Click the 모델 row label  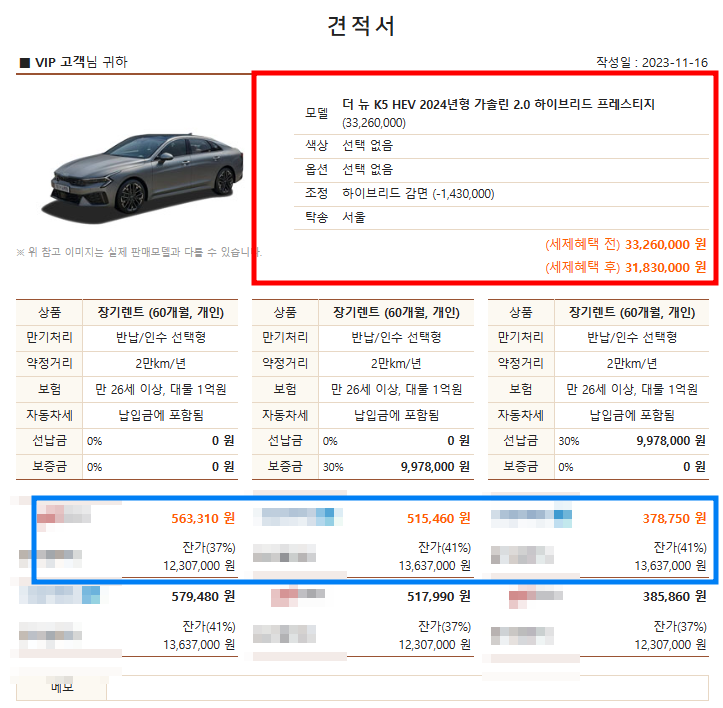pyautogui.click(x=316, y=113)
